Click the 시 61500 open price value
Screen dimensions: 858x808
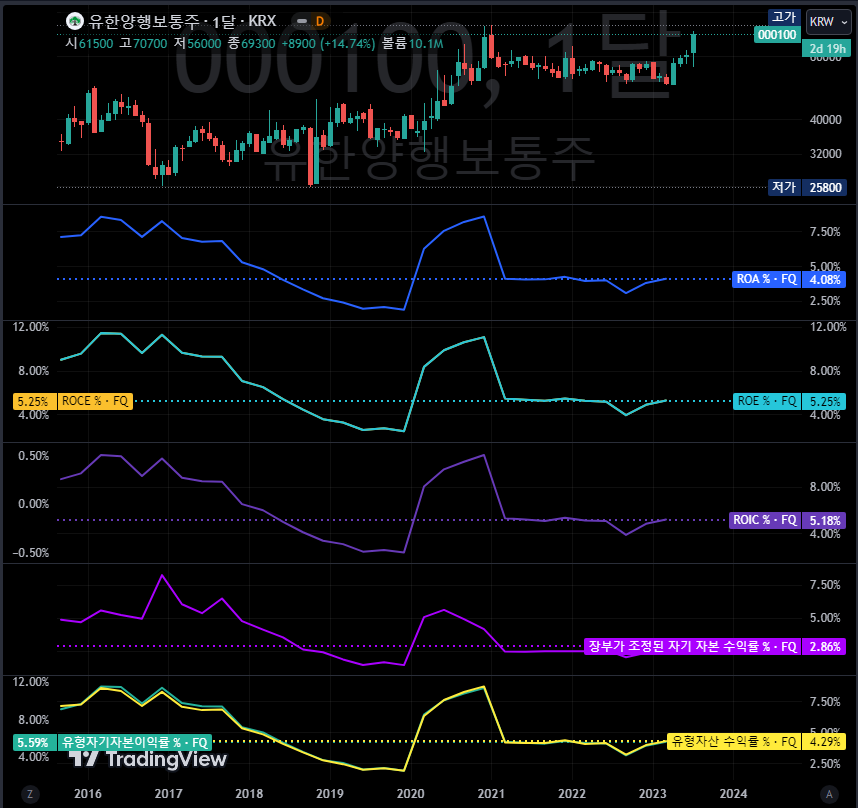tap(89, 44)
